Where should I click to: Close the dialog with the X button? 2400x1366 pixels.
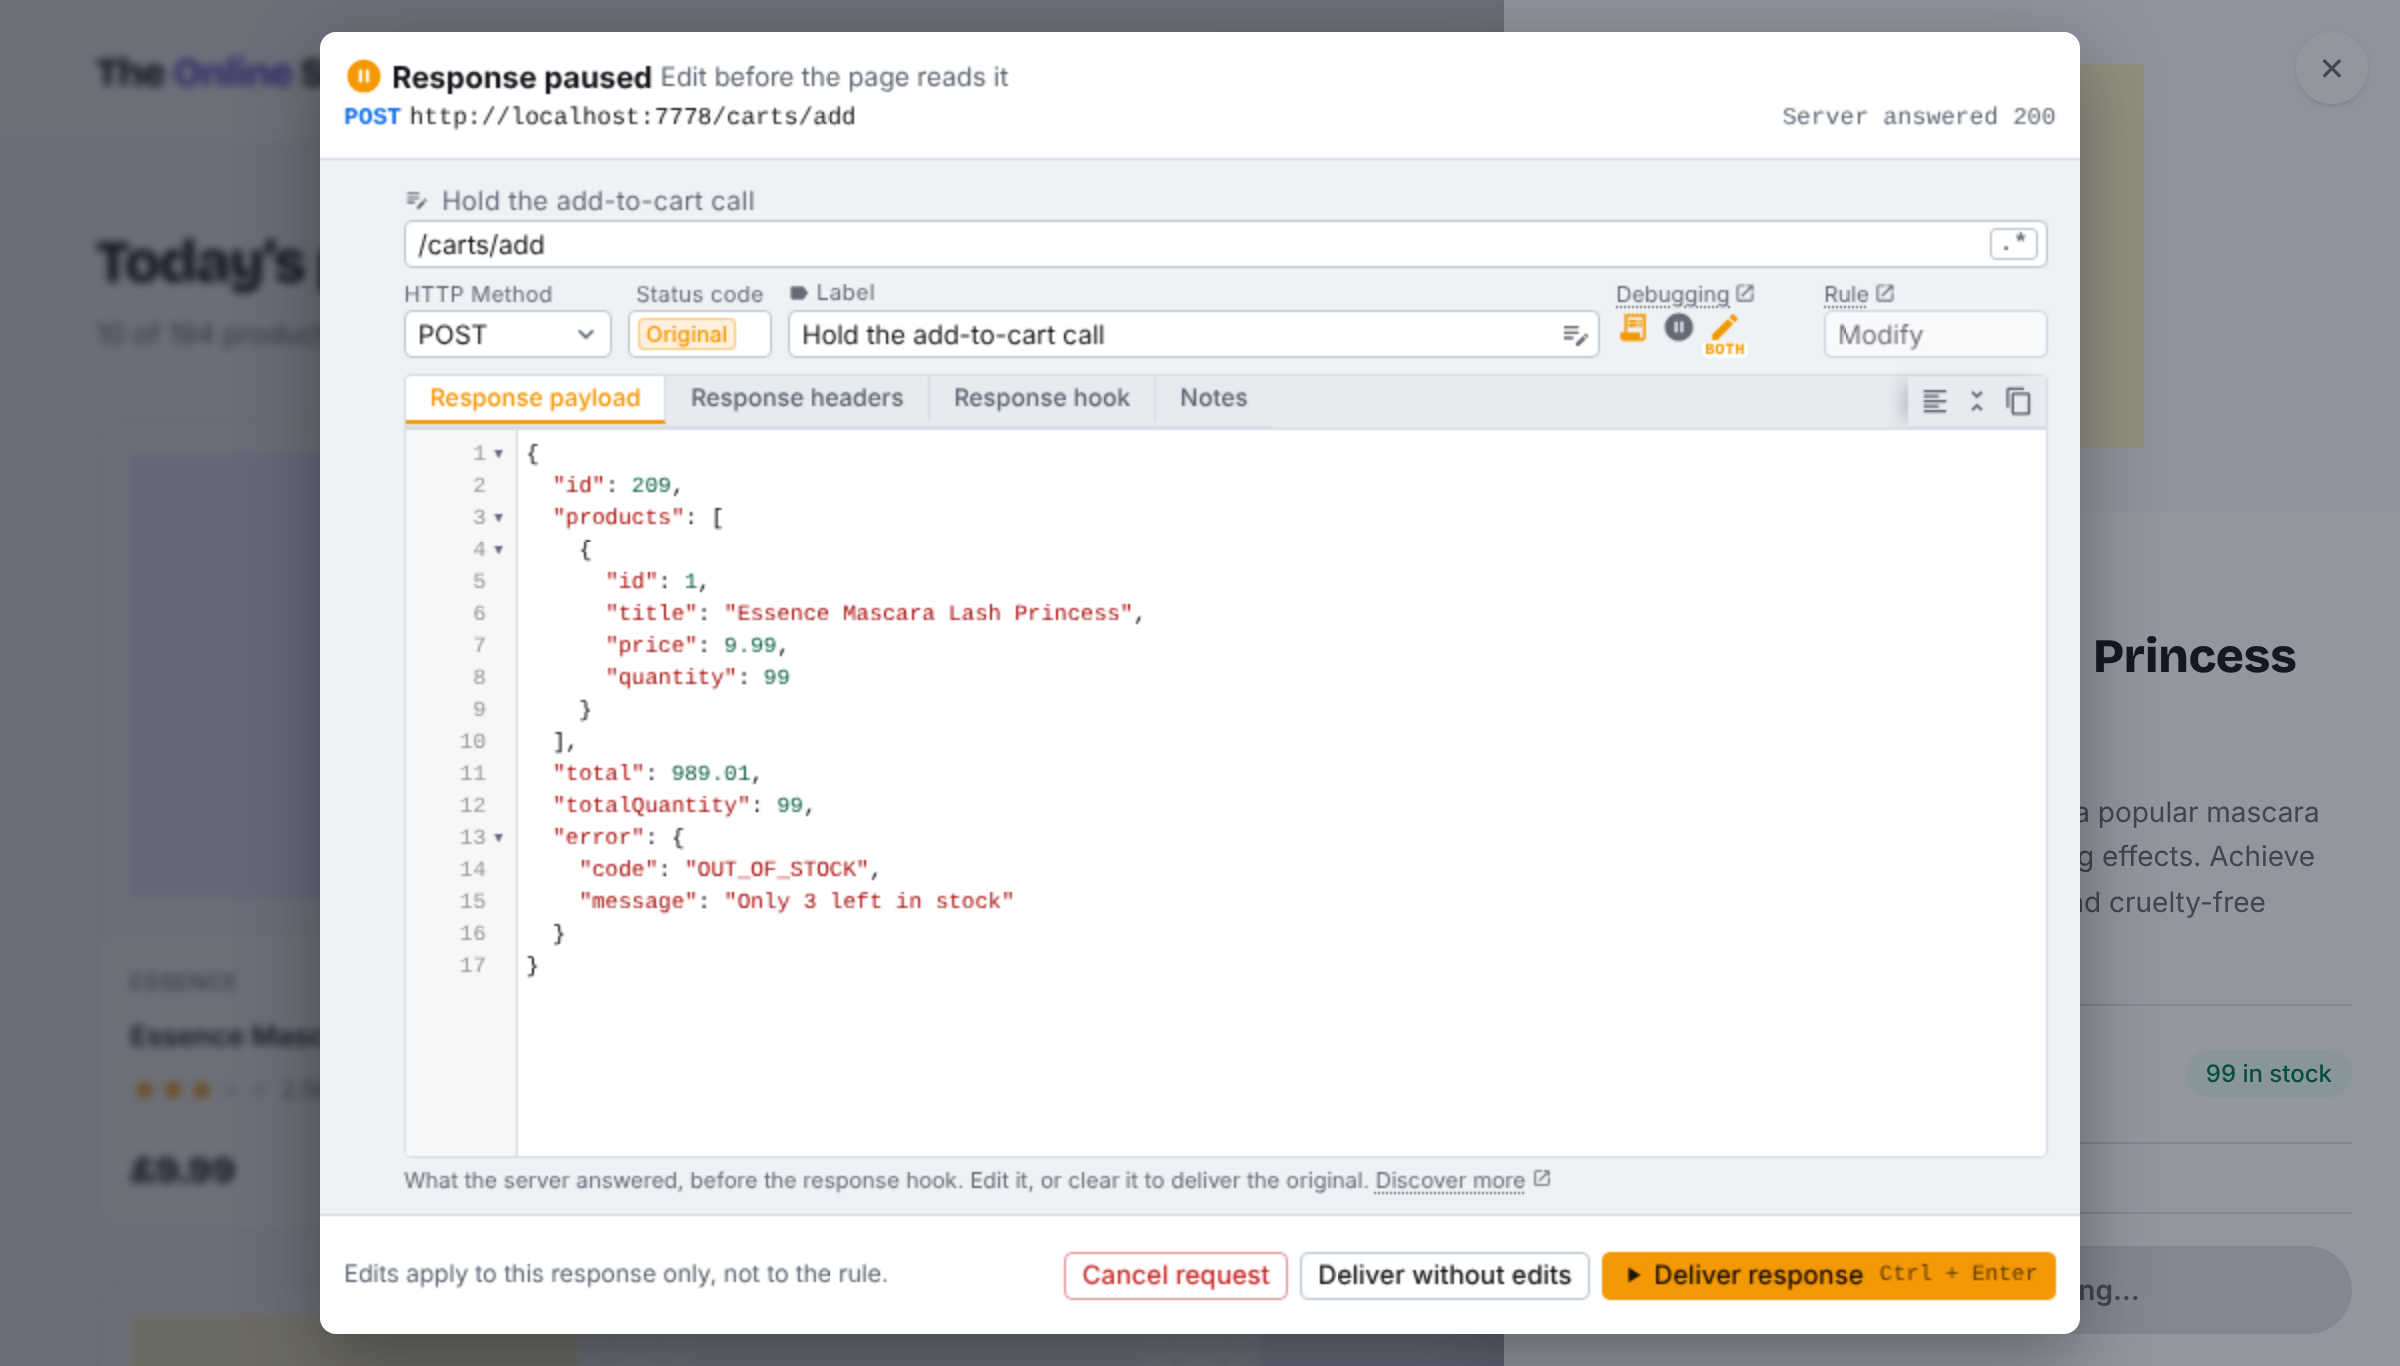[2332, 68]
